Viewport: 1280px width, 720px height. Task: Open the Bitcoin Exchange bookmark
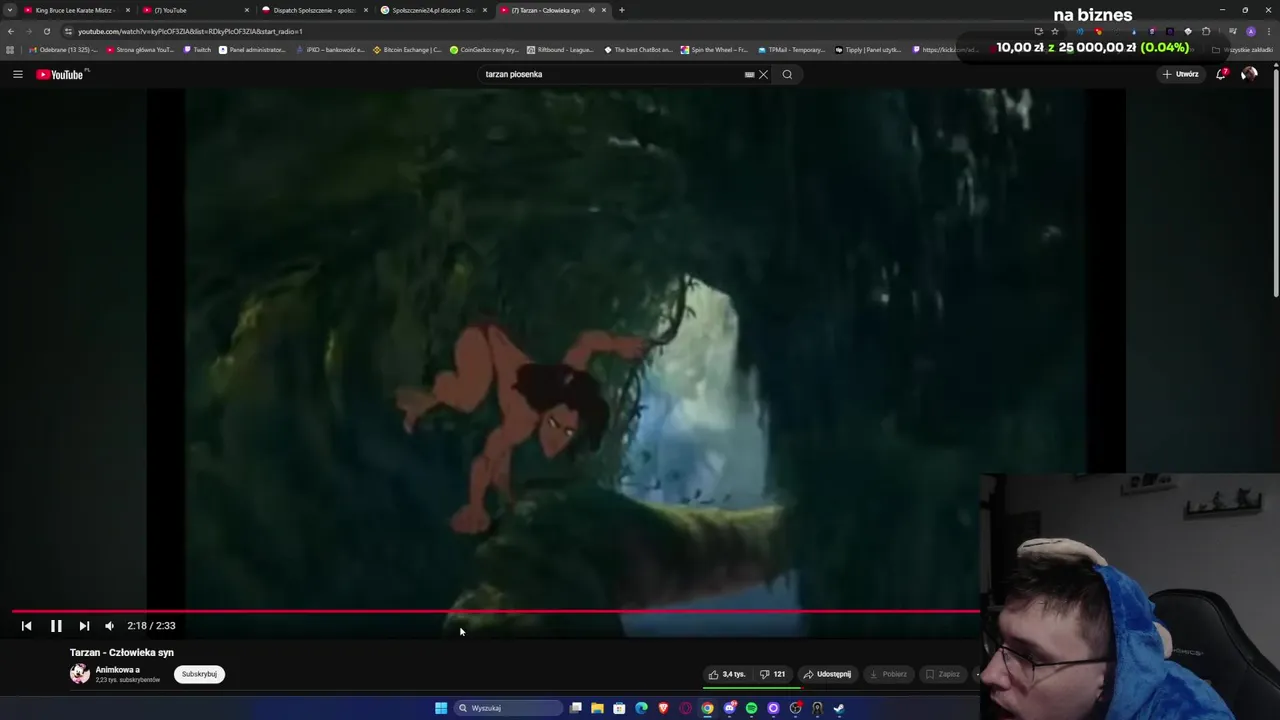coord(407,49)
